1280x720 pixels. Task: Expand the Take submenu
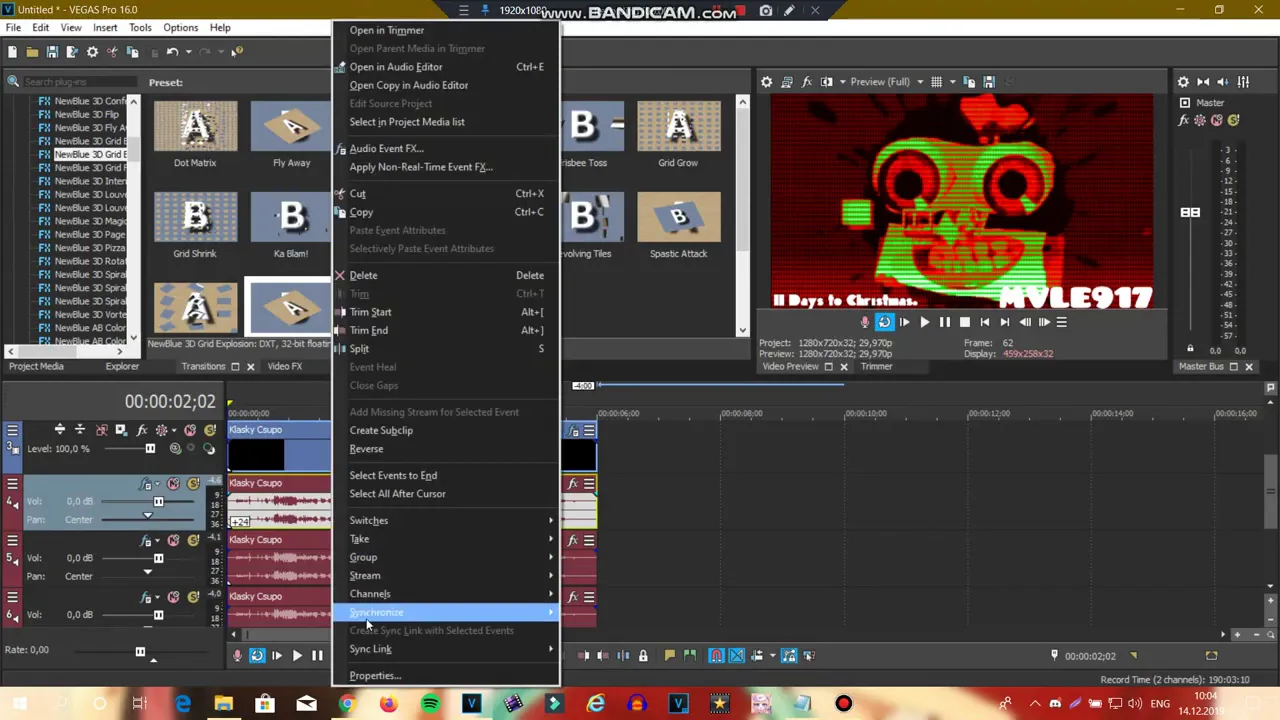(x=446, y=539)
